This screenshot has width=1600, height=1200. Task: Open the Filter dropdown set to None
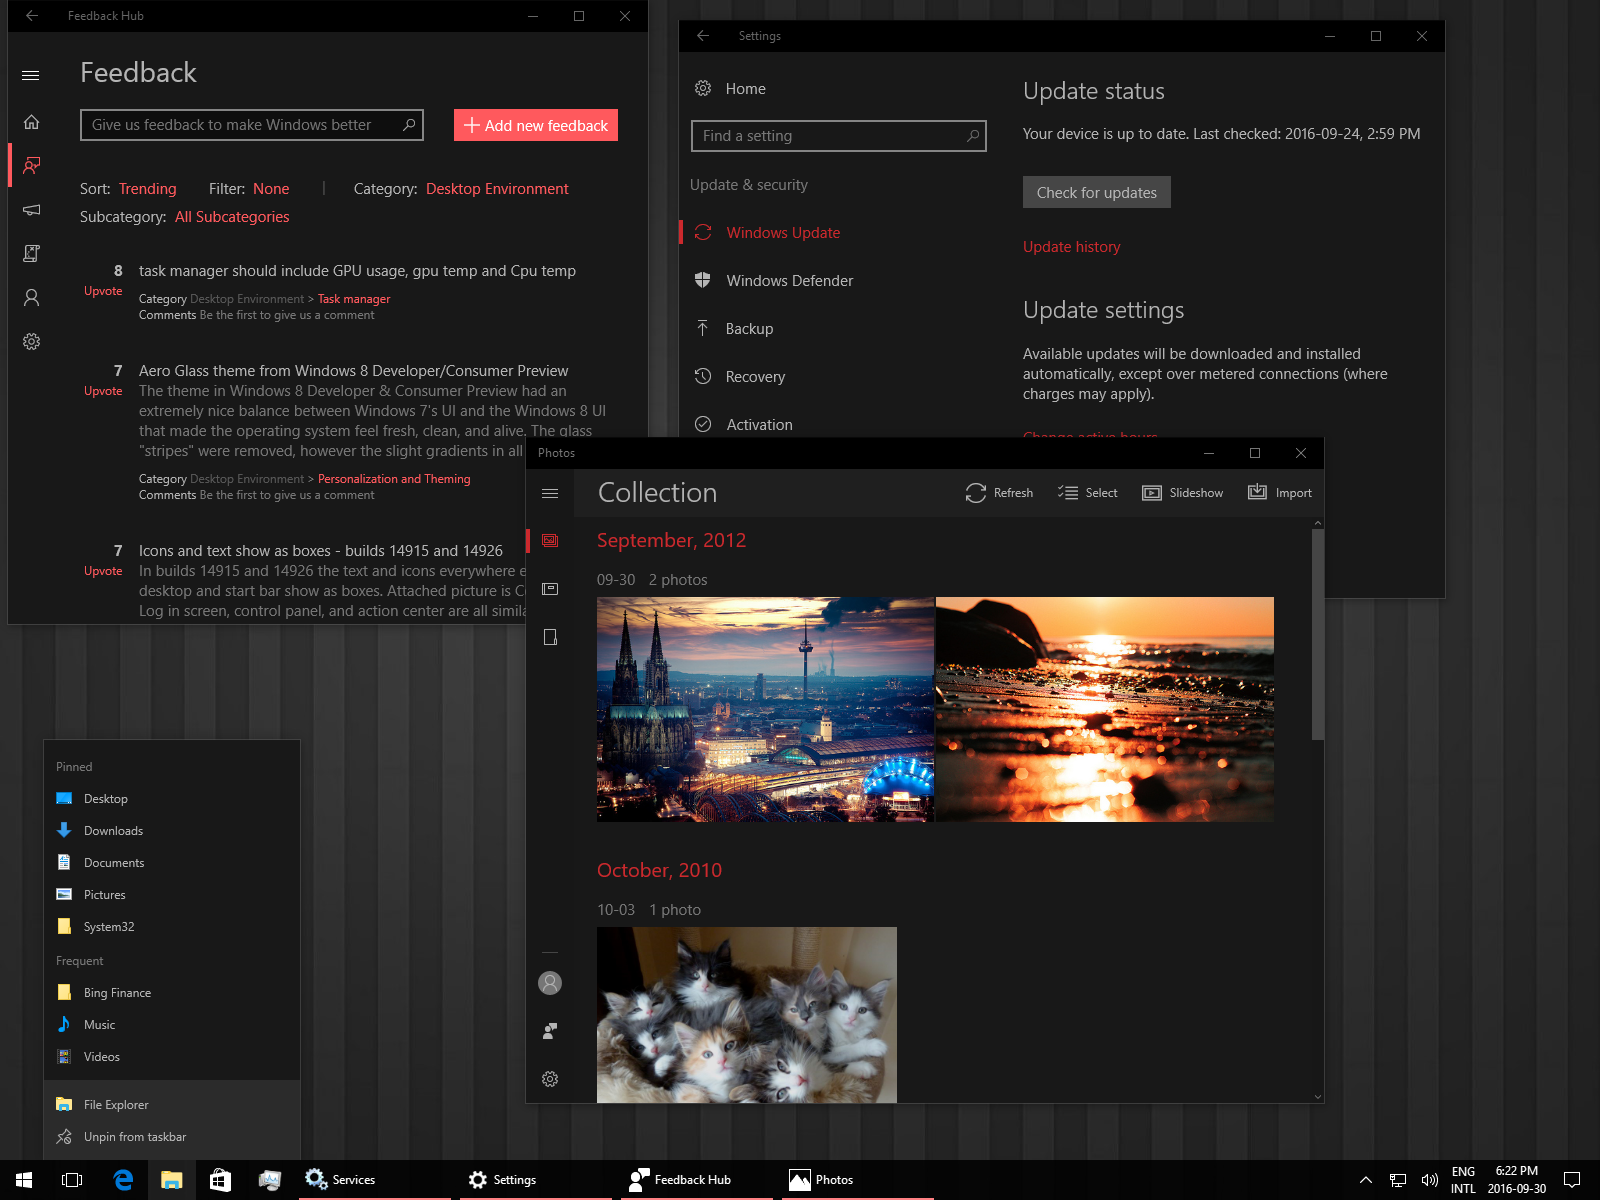[x=271, y=188]
